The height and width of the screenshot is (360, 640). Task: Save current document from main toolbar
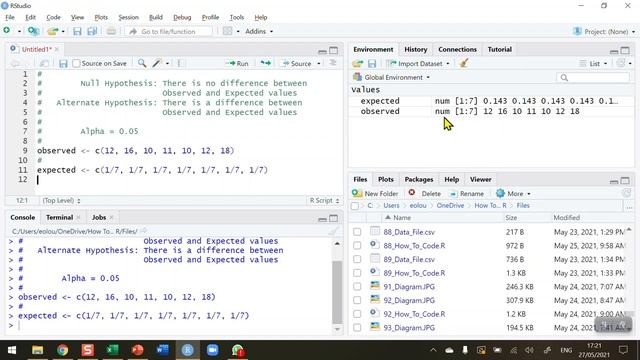[x=77, y=31]
